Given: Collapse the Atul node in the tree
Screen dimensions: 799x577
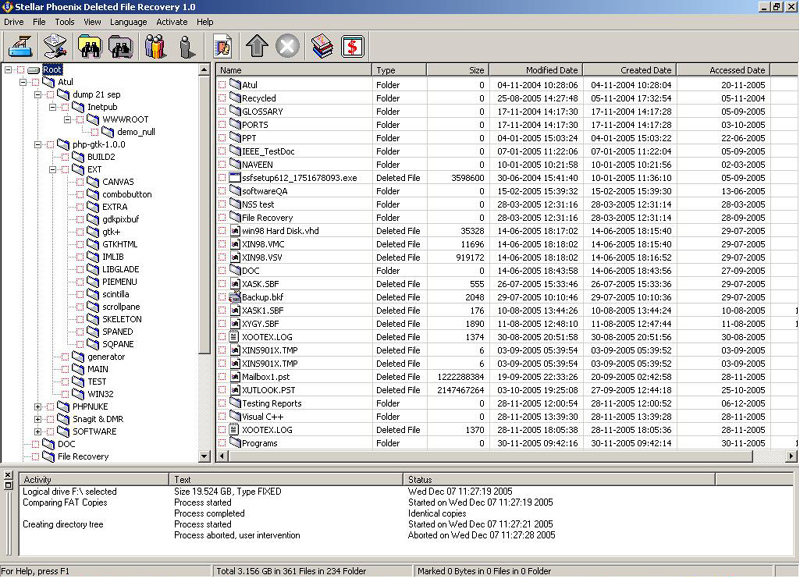Looking at the screenshot, I should pos(22,82).
